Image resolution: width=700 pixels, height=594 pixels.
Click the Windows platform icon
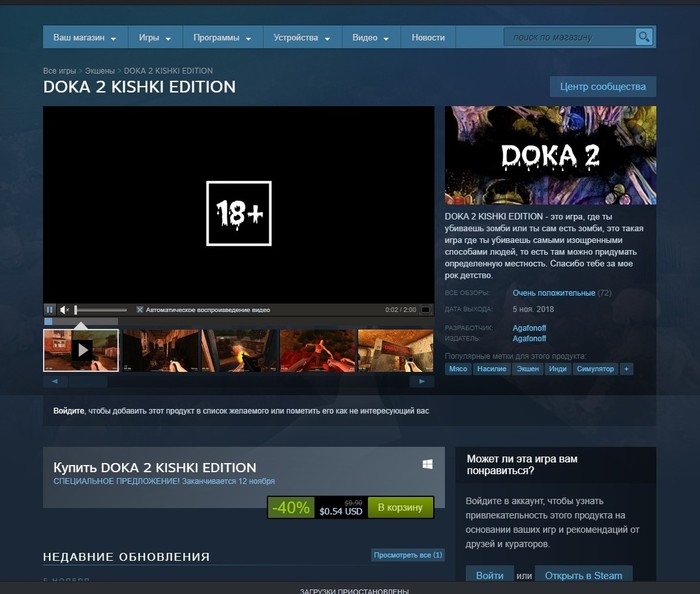coord(427,465)
